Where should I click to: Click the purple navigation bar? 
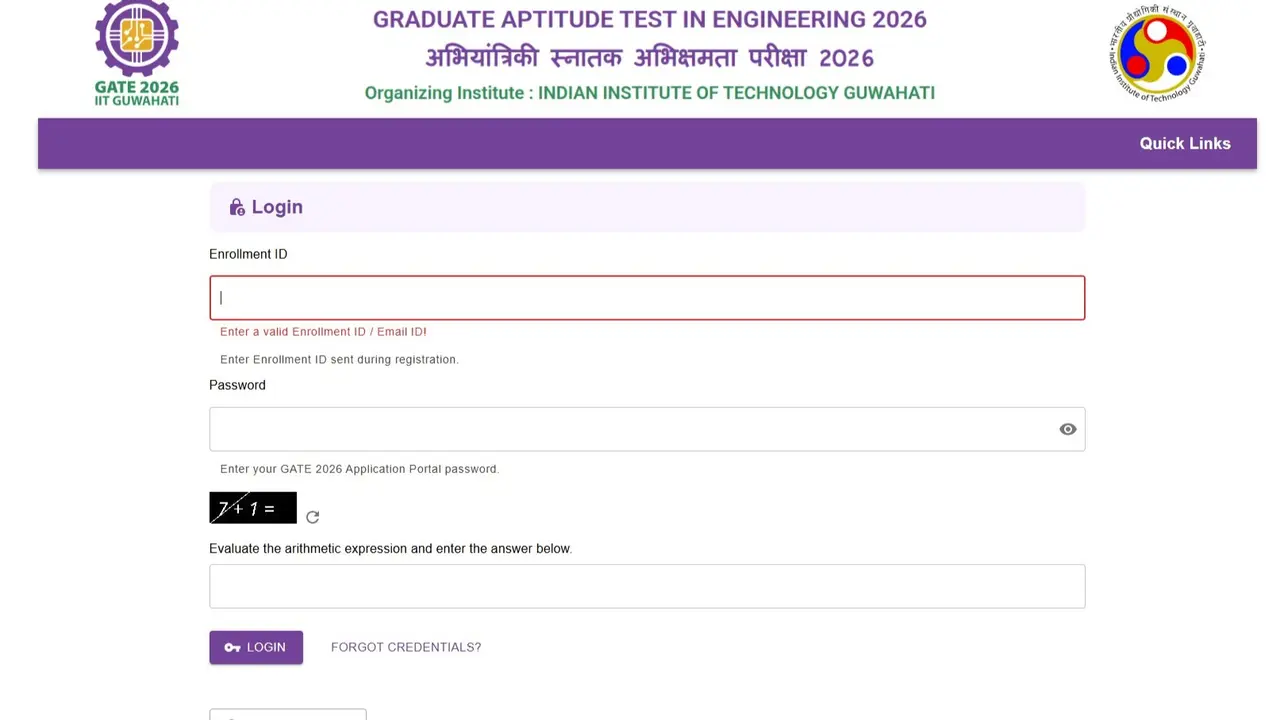click(x=600, y=143)
